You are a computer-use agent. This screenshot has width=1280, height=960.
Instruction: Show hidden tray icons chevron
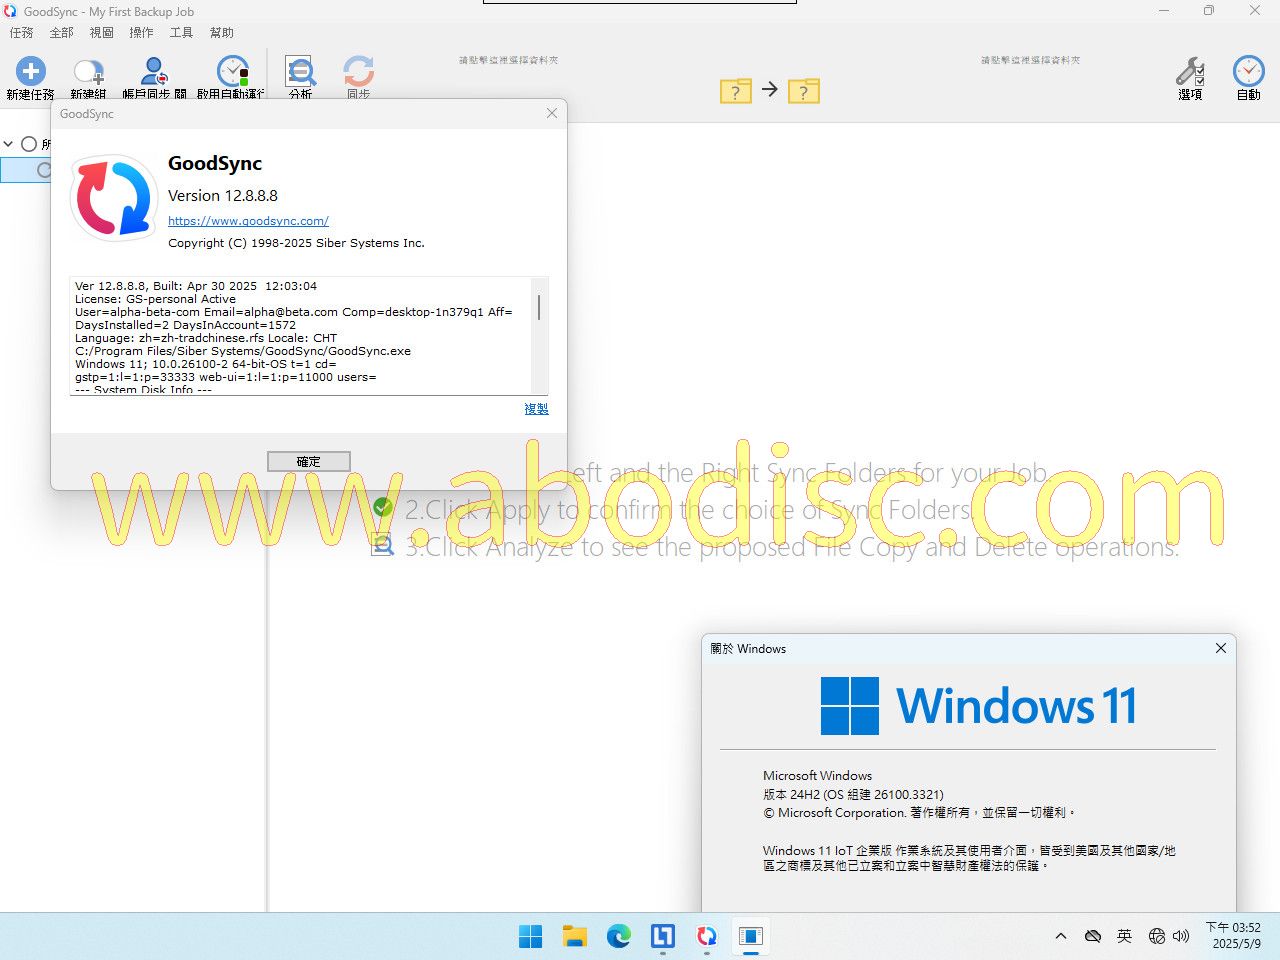coord(1061,936)
